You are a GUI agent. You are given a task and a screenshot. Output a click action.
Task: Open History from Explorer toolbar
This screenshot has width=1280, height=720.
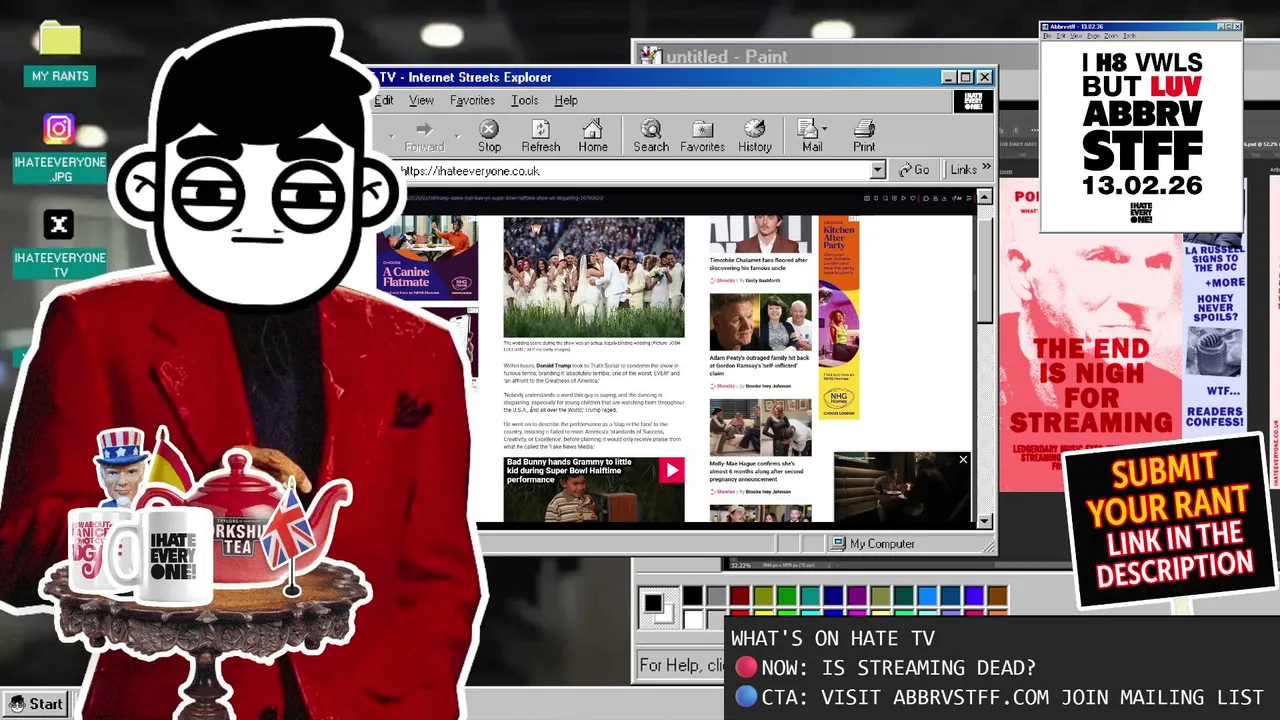[755, 136]
